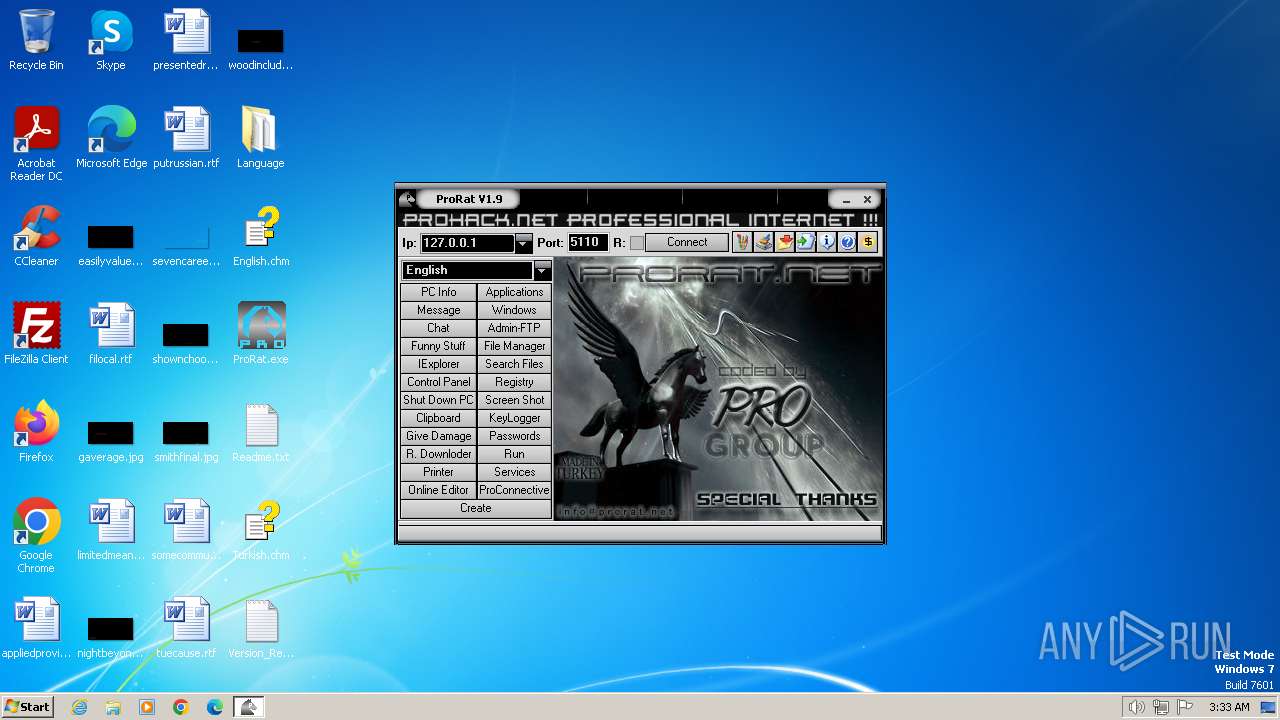Click the taskbar clock showing 3:33 AM
The height and width of the screenshot is (720, 1280).
[x=1229, y=707]
